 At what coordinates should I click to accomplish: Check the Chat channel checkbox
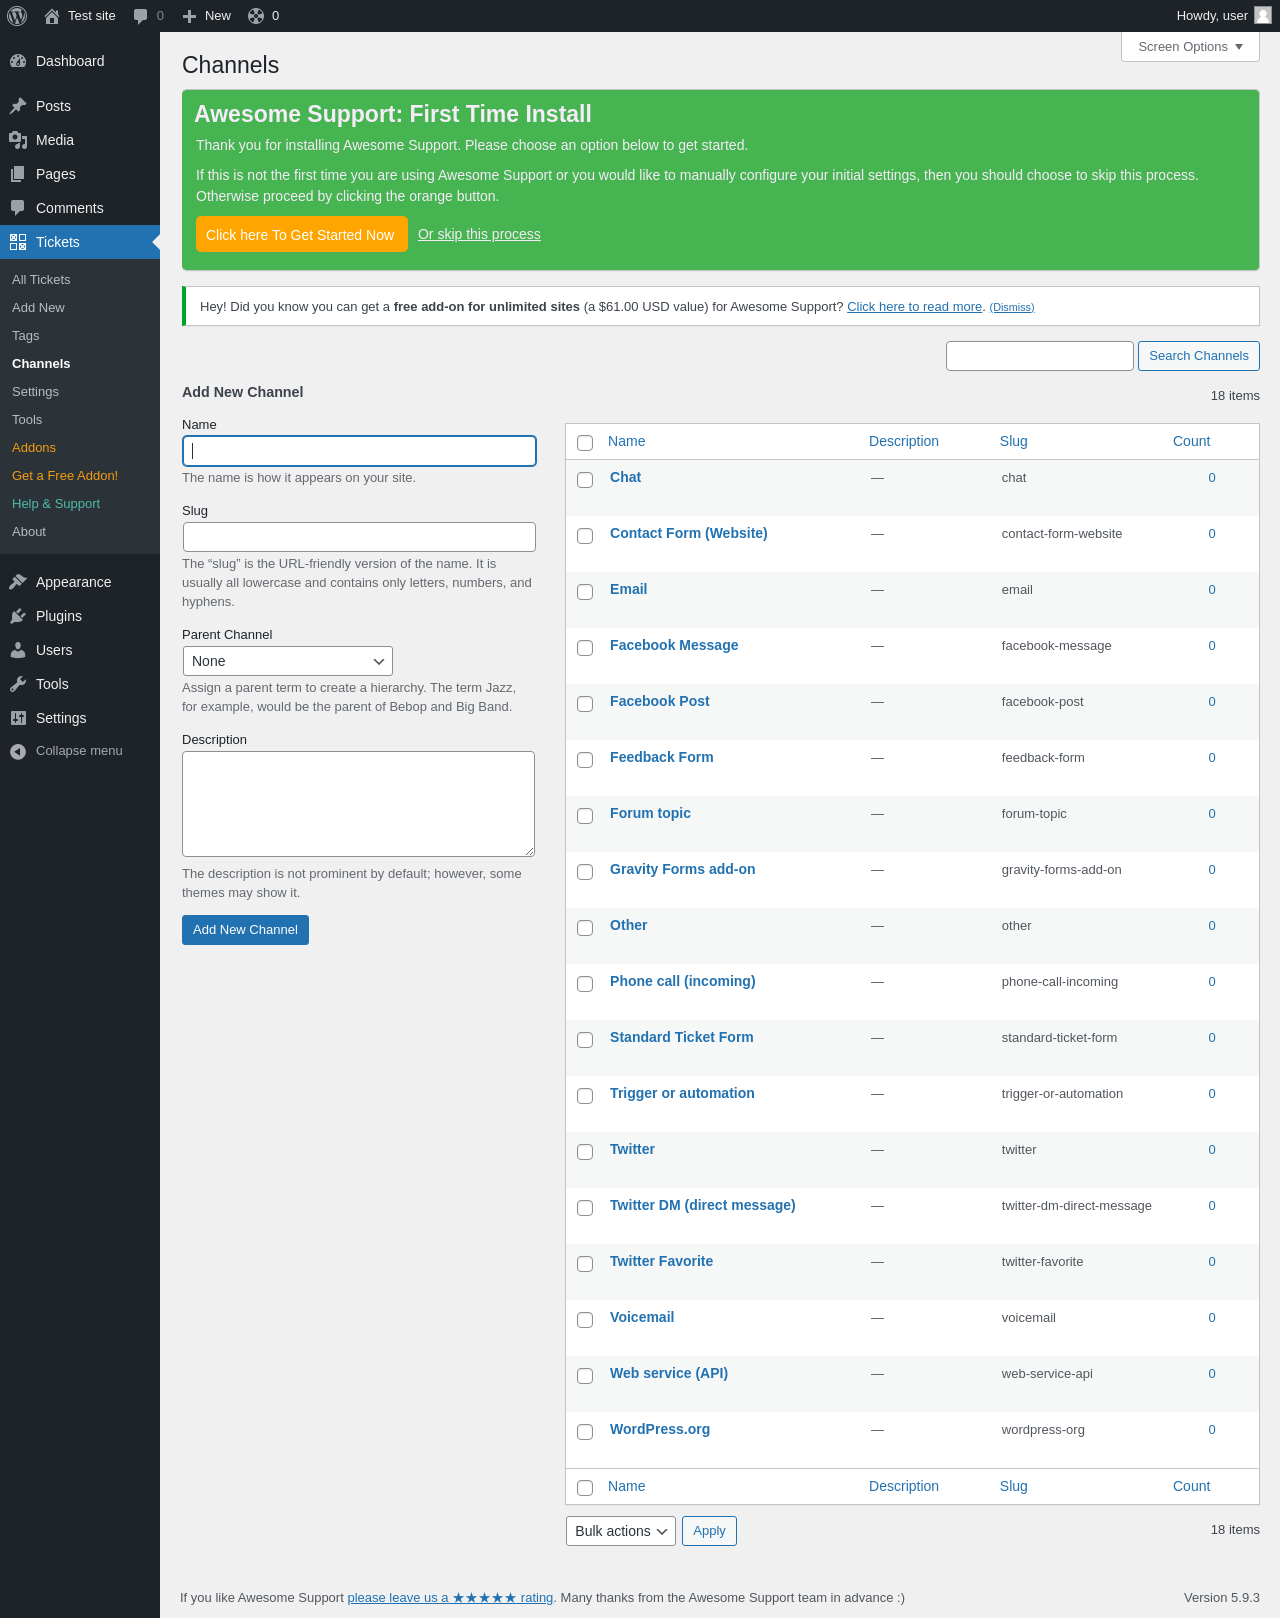585,480
